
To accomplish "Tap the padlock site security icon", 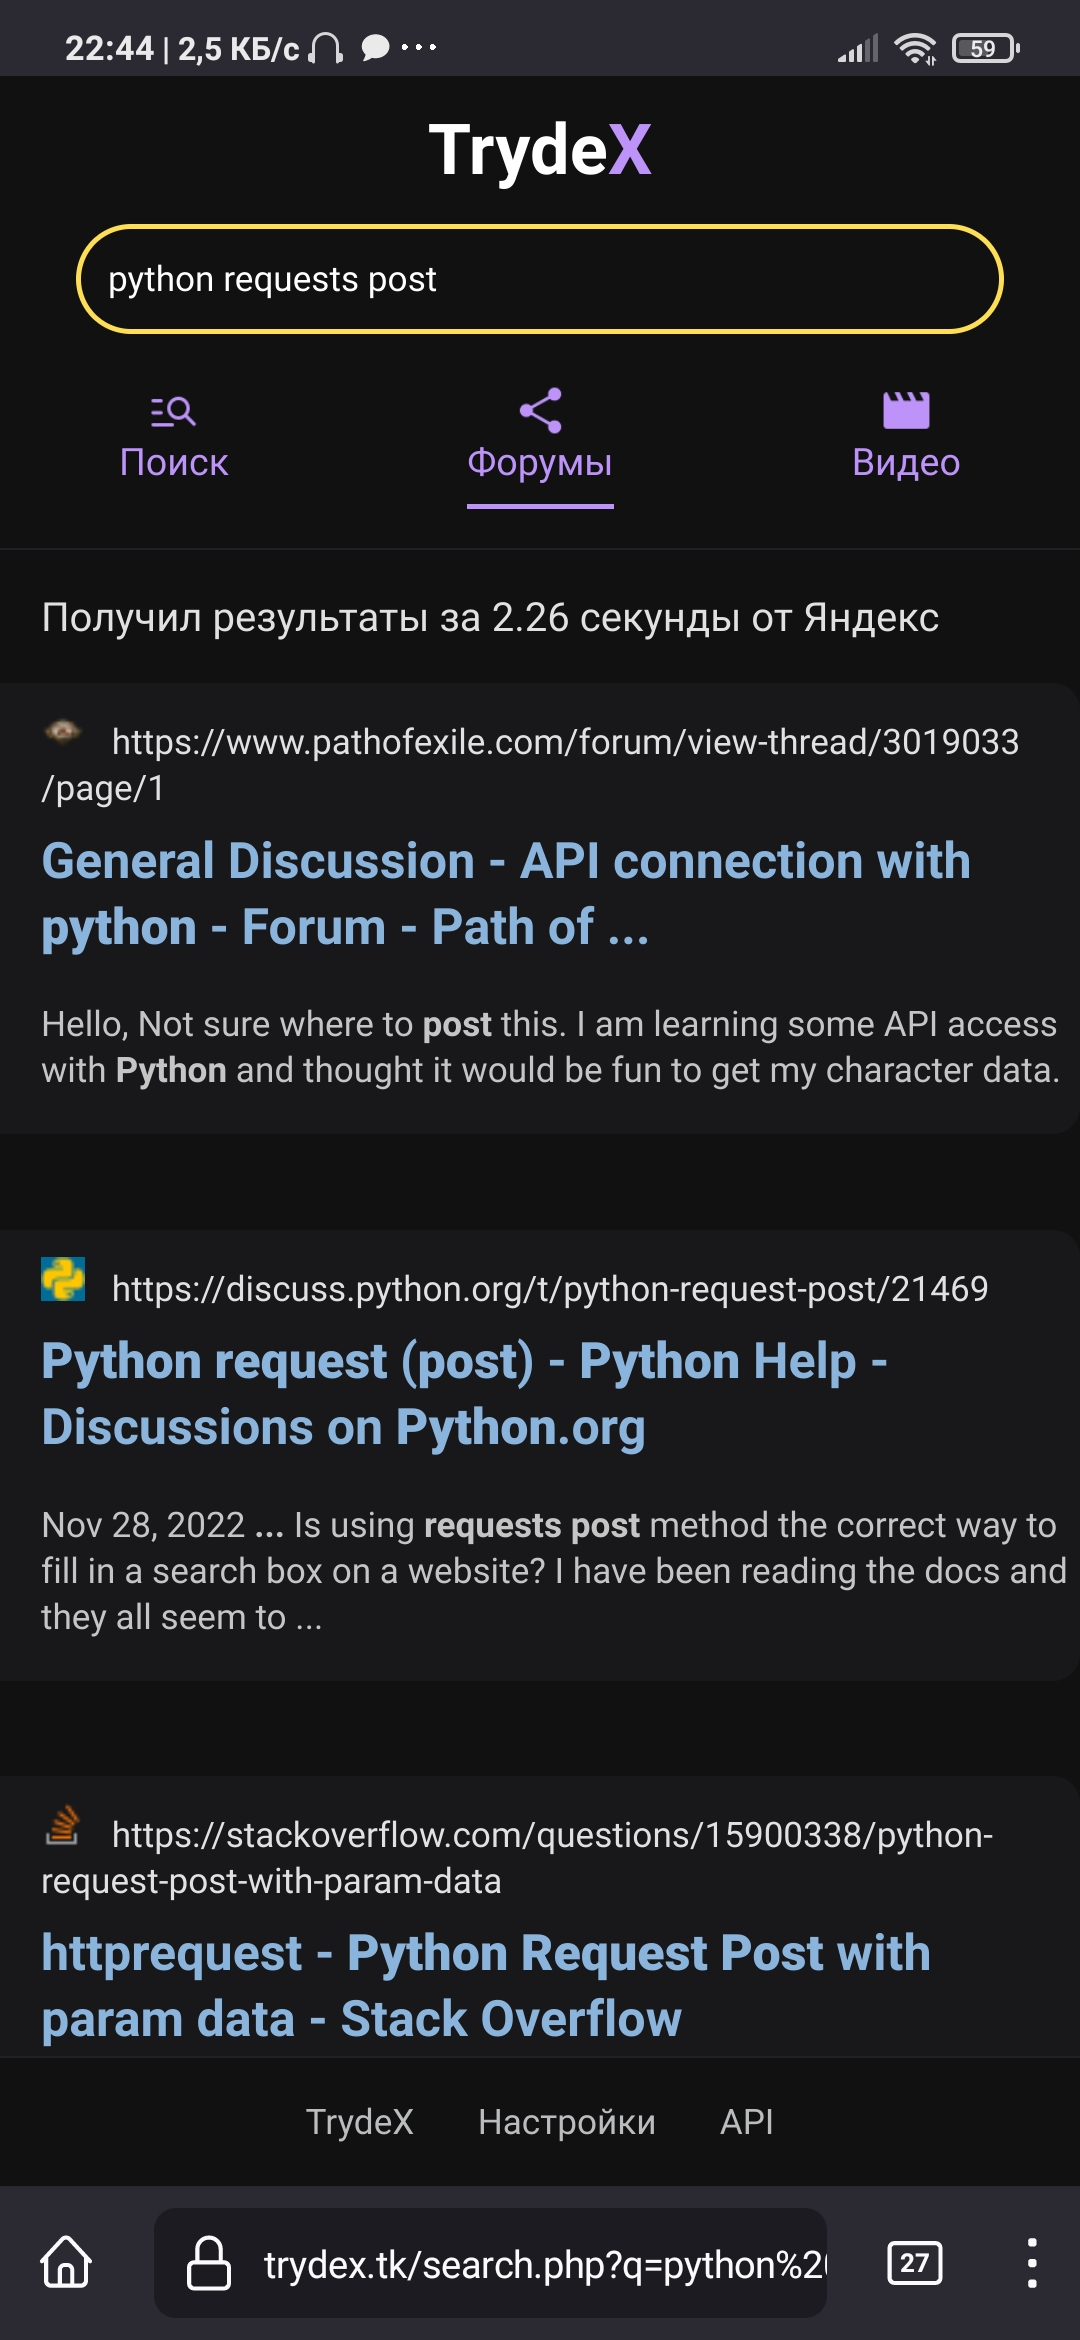I will click(x=209, y=2263).
